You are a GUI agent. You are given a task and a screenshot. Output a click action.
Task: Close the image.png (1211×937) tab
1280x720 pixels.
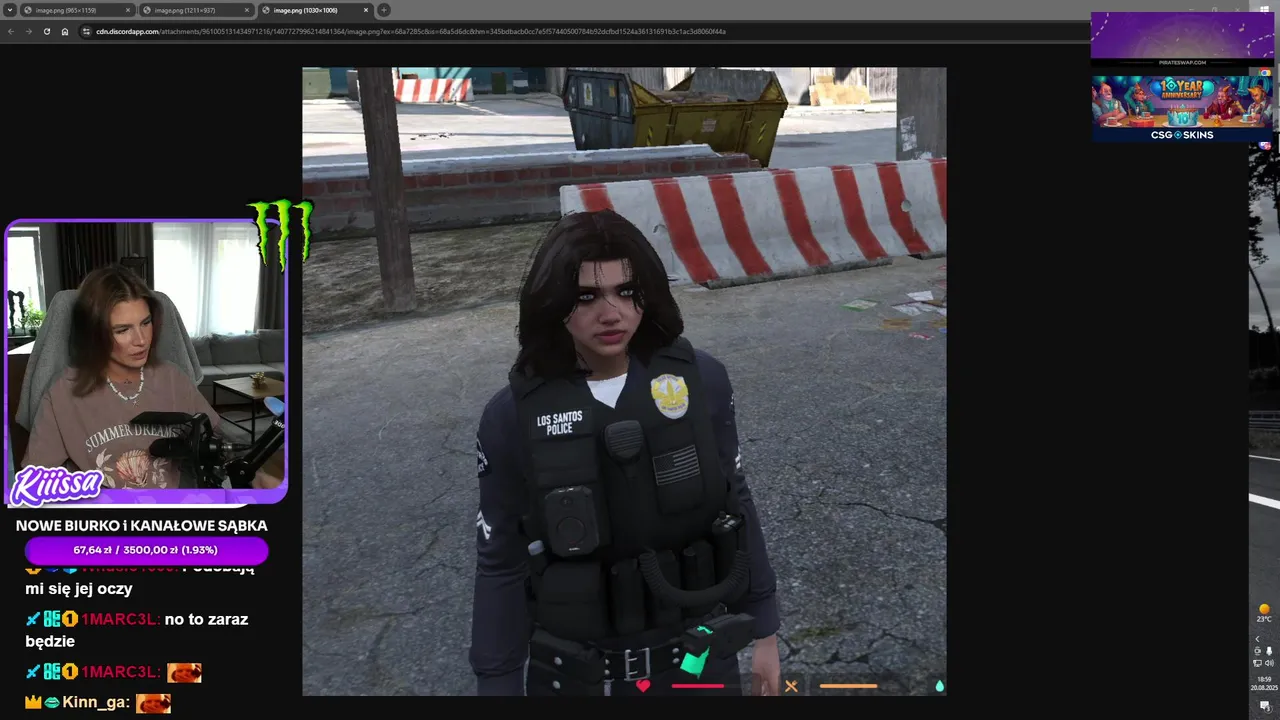pos(247,10)
